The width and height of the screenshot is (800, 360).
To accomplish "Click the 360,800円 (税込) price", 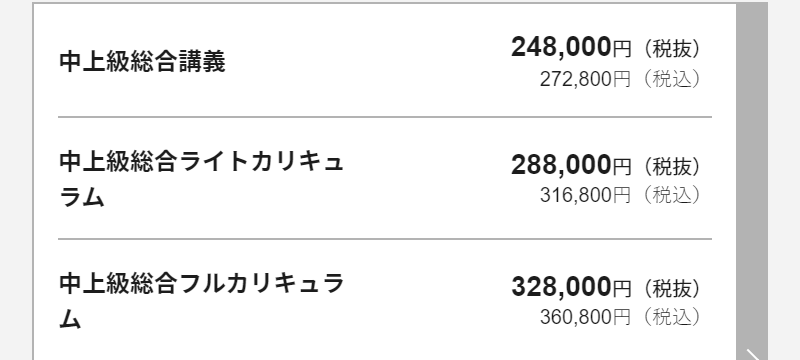I will [619, 317].
